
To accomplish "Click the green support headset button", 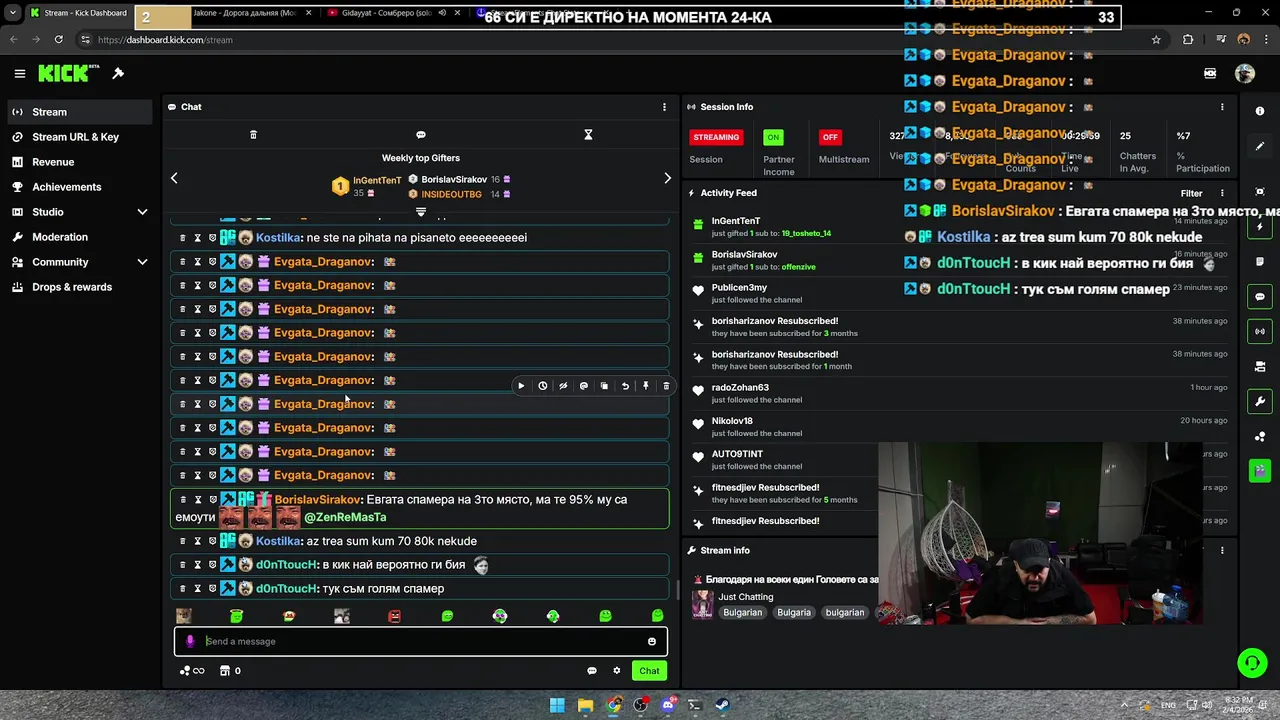I will point(1252,663).
